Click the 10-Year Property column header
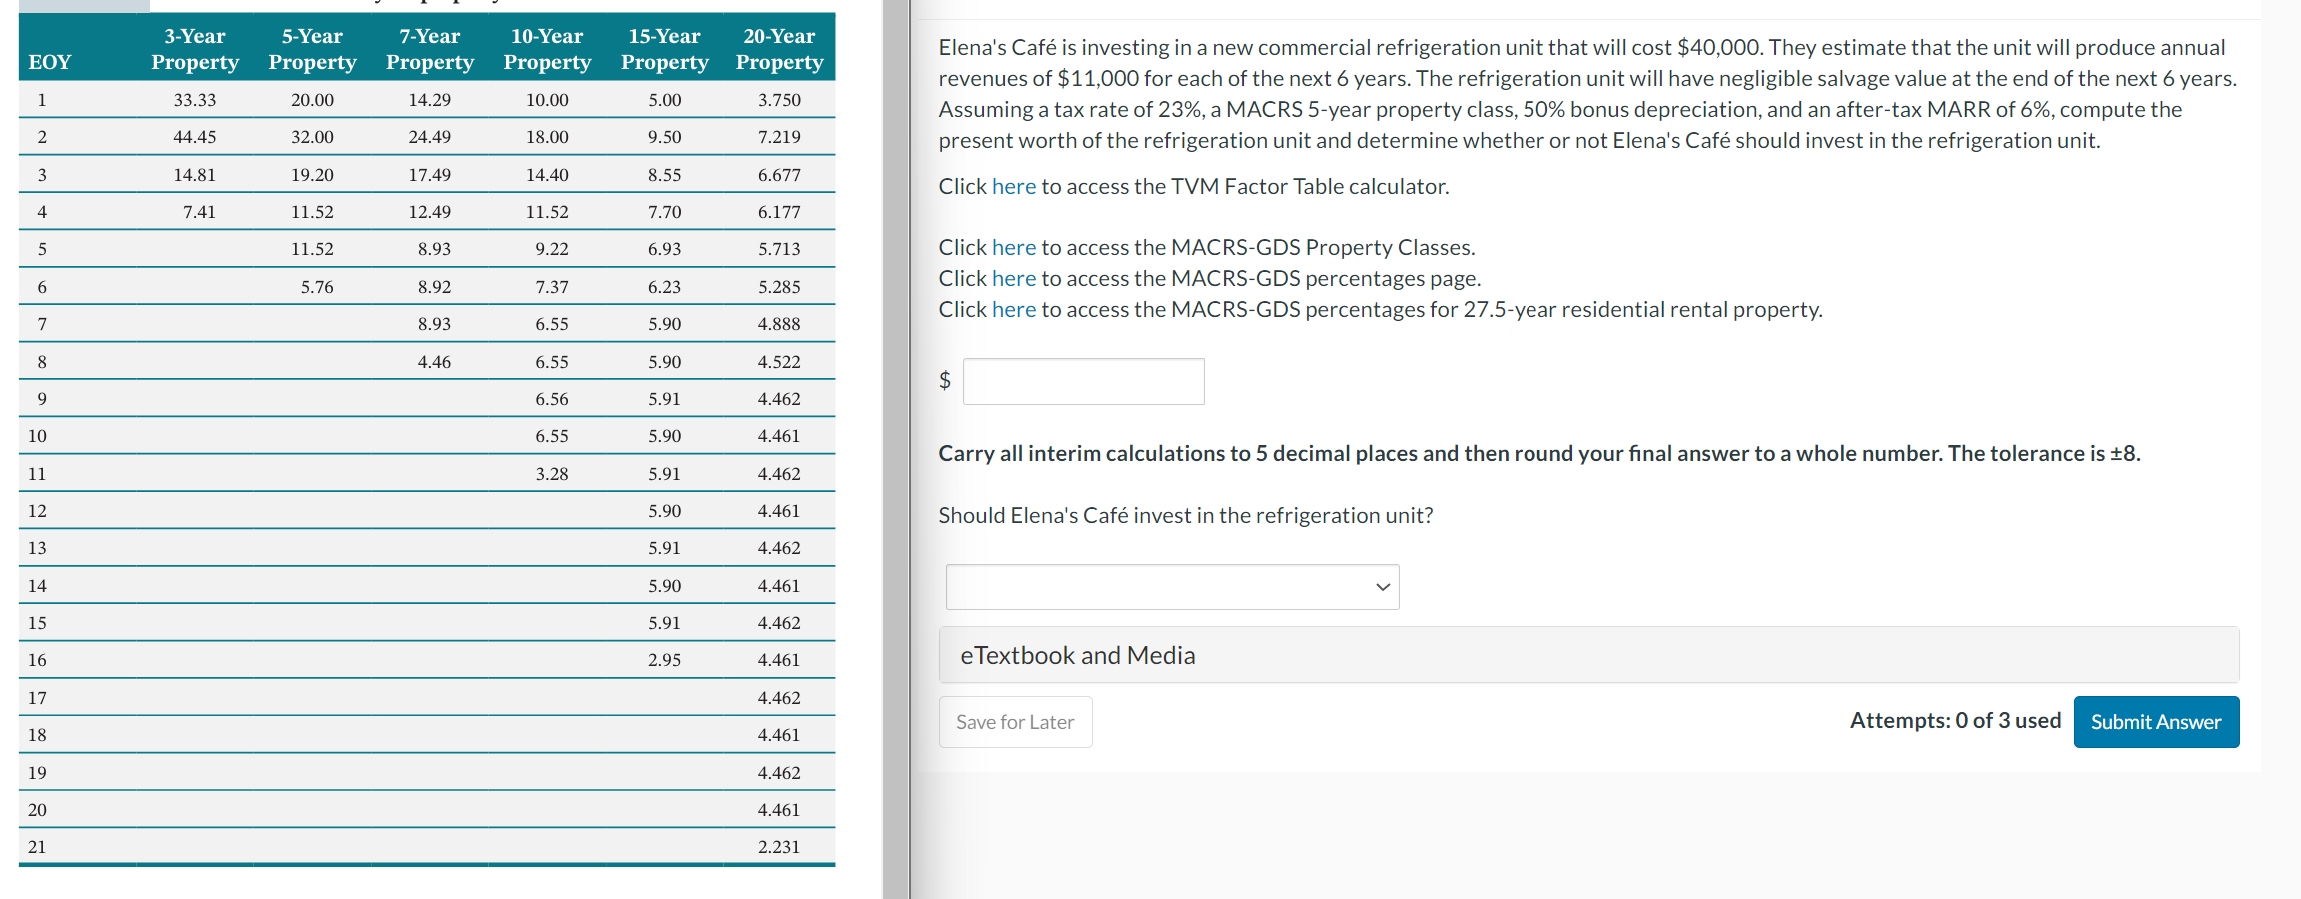 click(x=547, y=49)
